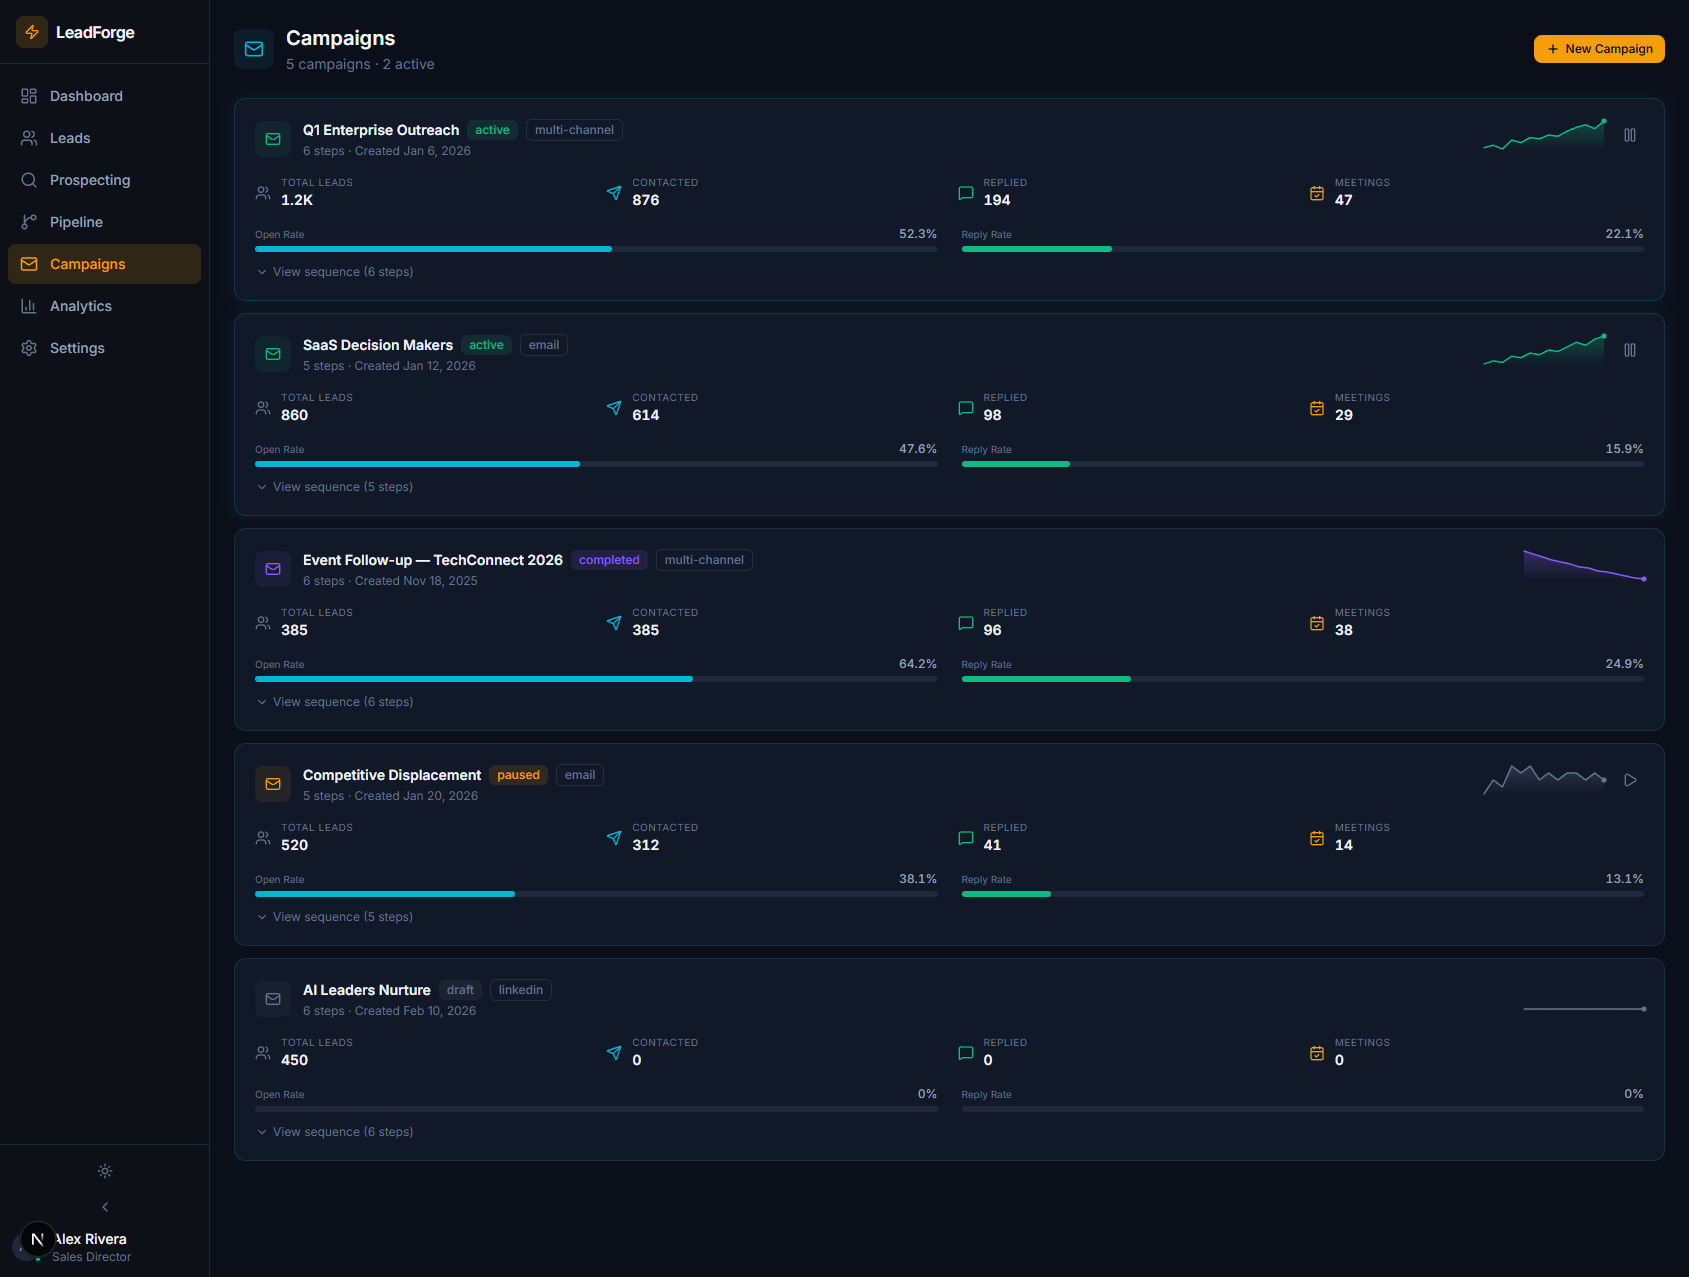Switch to the Campaigns section
The width and height of the screenshot is (1689, 1277).
pyautogui.click(x=87, y=263)
